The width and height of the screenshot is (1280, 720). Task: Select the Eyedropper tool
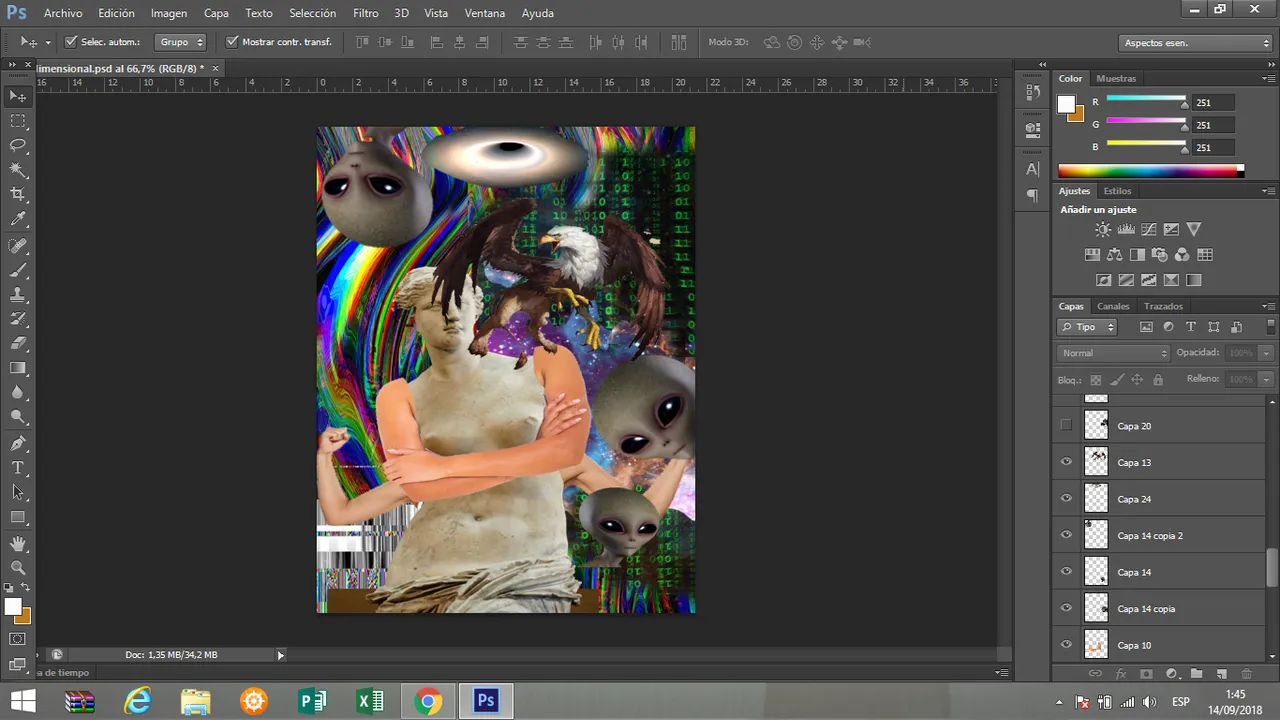(18, 219)
